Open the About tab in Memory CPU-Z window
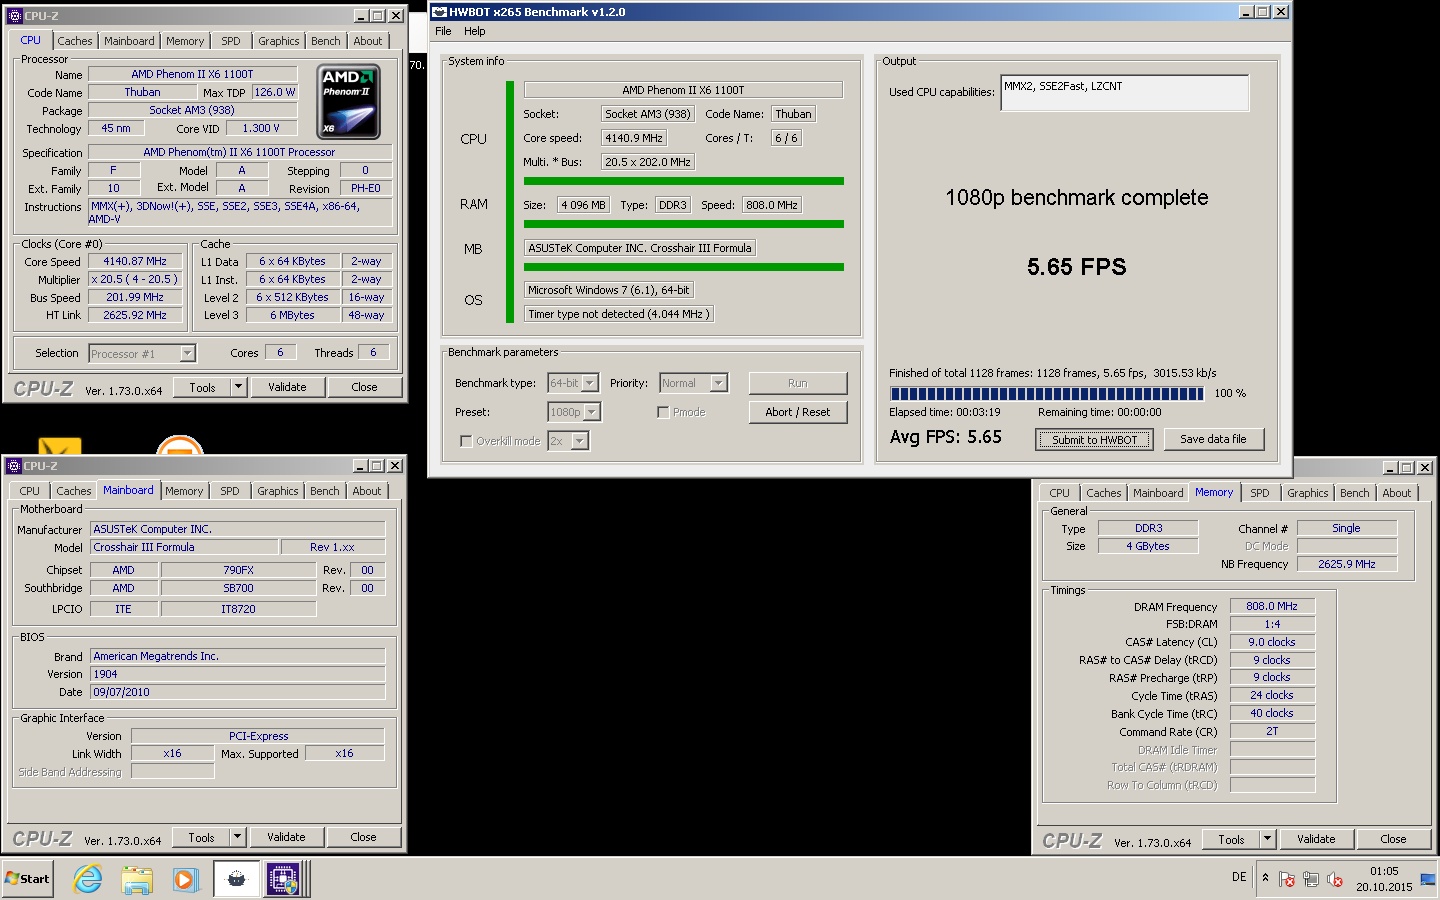The height and width of the screenshot is (900, 1440). pyautogui.click(x=1397, y=493)
